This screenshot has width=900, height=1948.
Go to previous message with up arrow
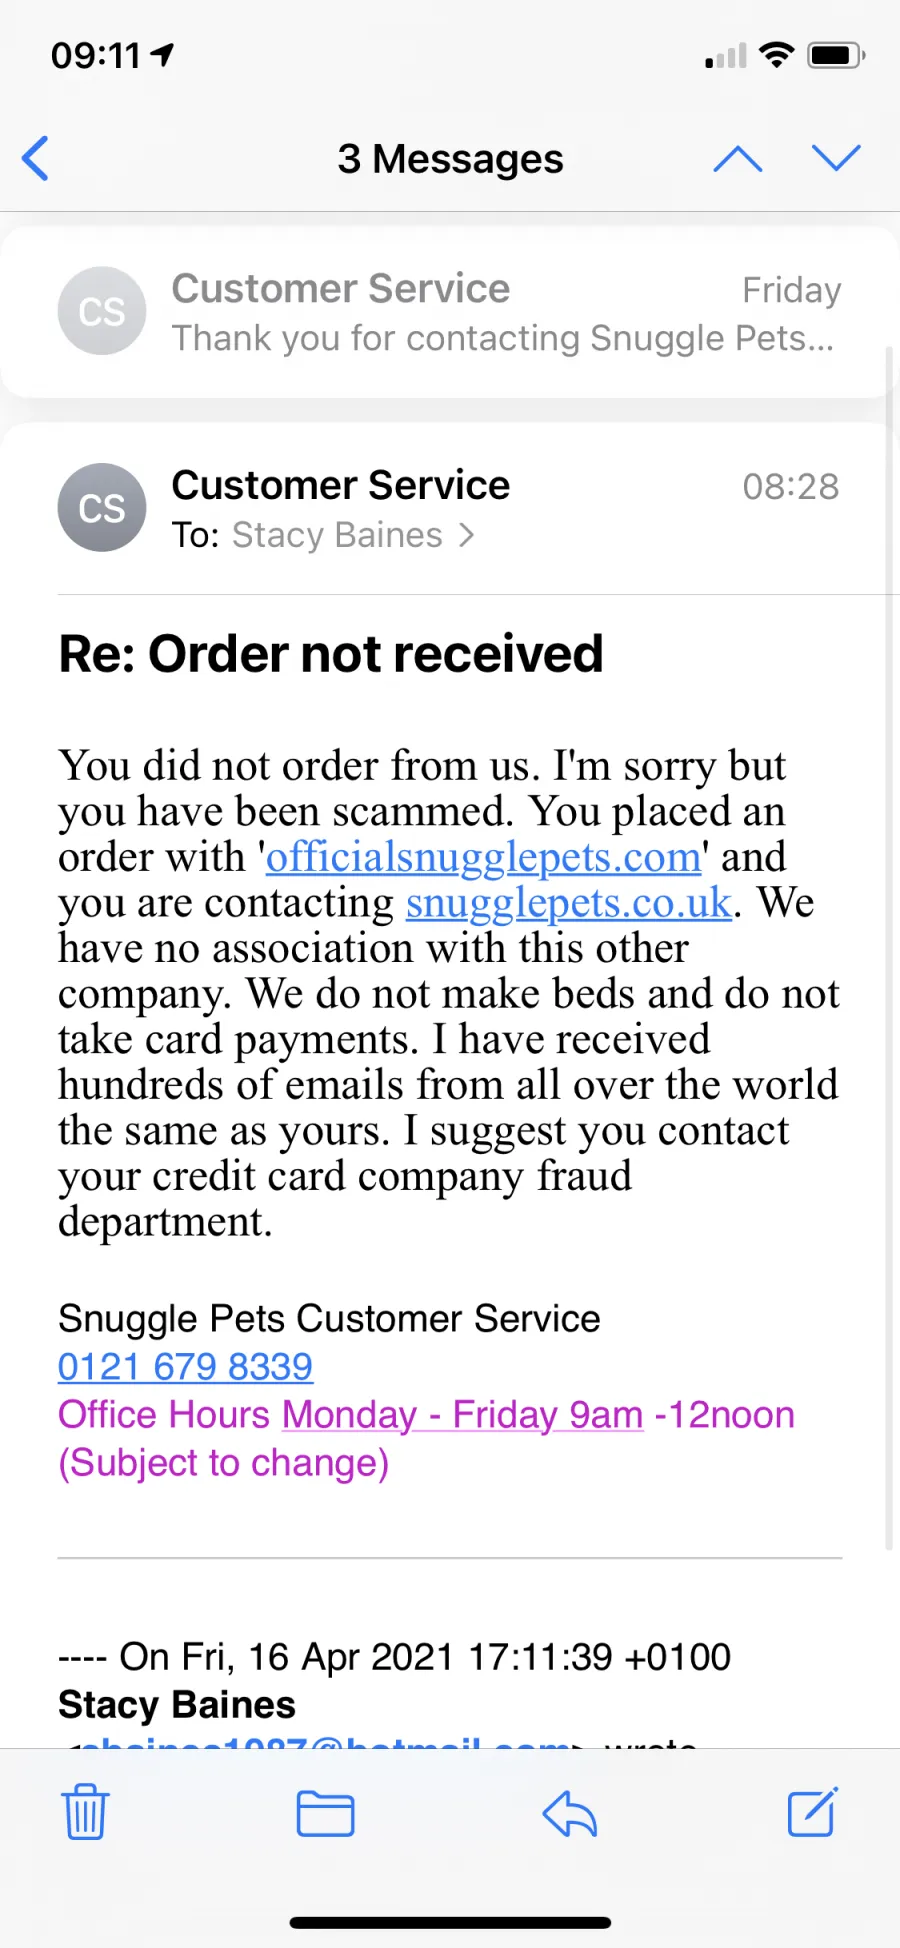click(738, 158)
